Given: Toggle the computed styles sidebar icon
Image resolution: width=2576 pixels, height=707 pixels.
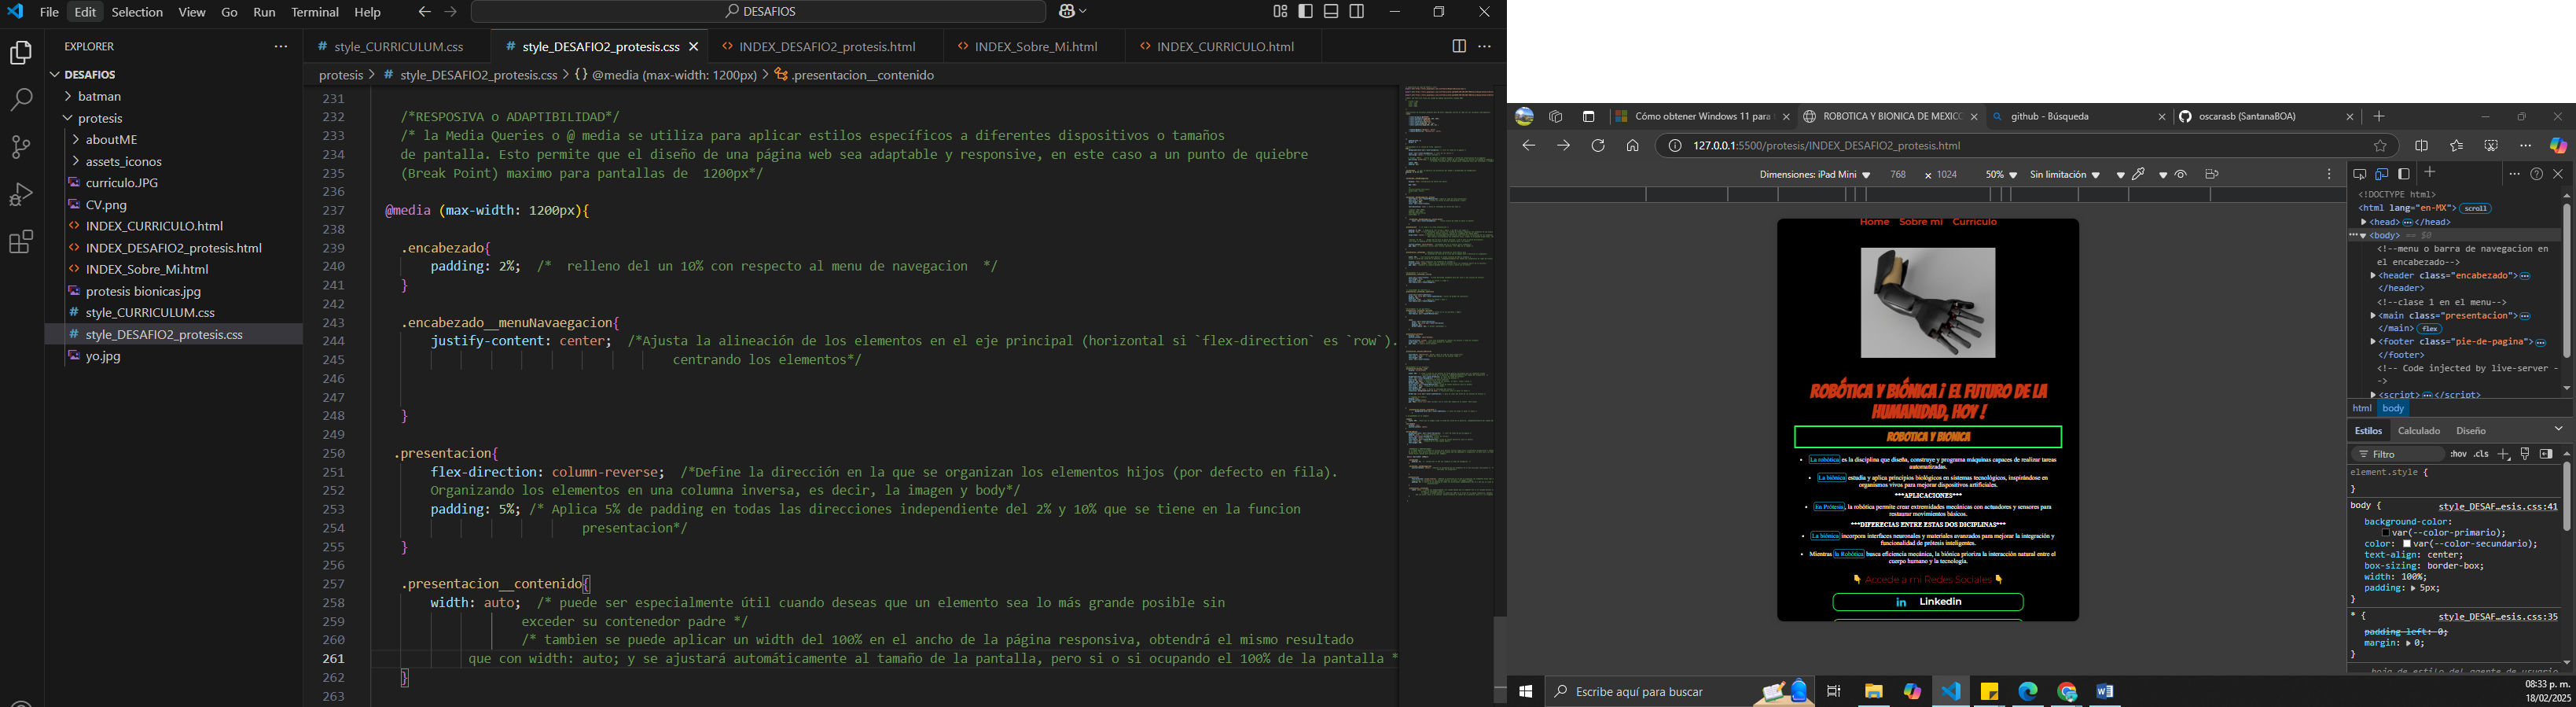Looking at the screenshot, I should click(x=2546, y=454).
